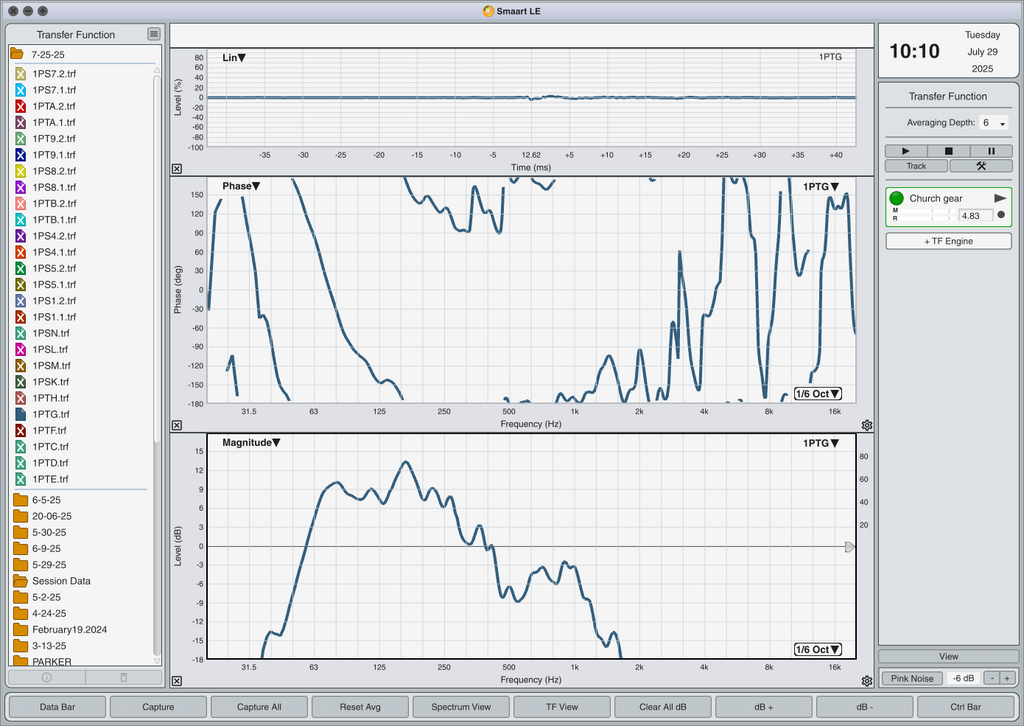
Task: Click the Clear All dB button
Action: (663, 707)
